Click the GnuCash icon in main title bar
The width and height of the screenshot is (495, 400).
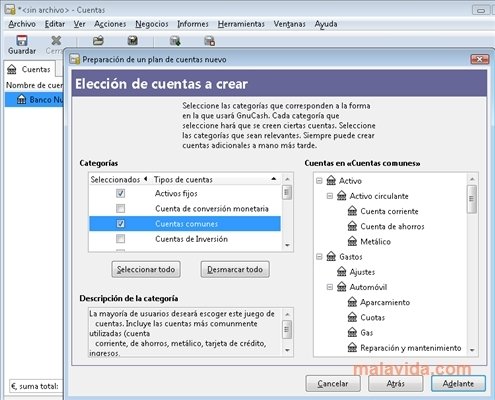click(10, 10)
